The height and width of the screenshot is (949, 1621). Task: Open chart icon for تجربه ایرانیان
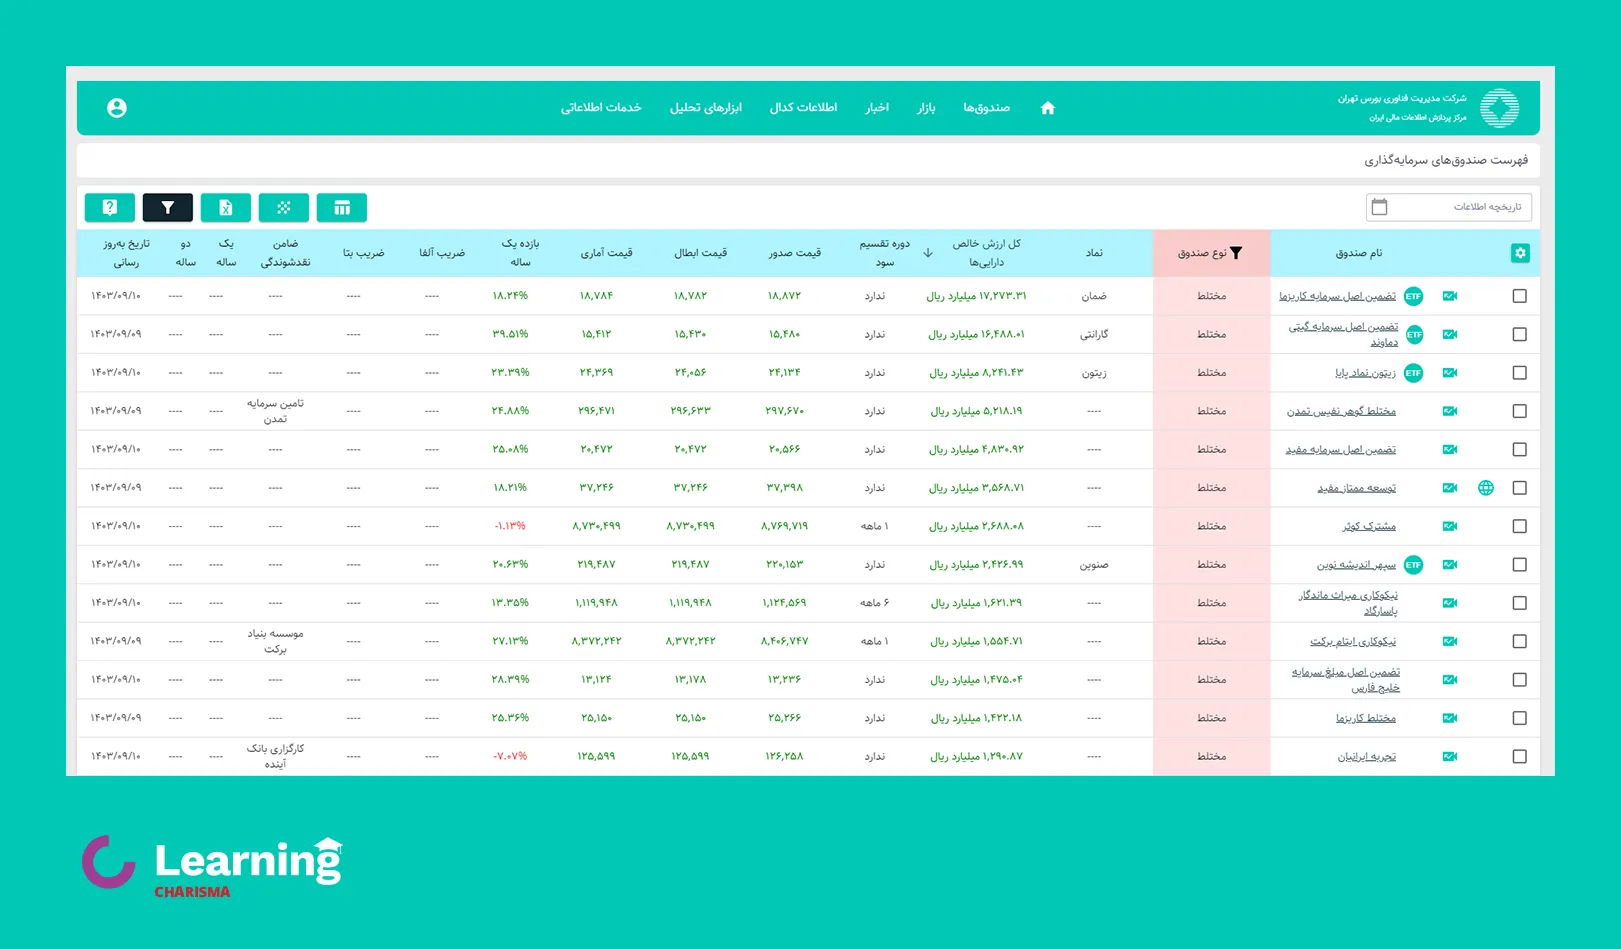tap(1450, 757)
